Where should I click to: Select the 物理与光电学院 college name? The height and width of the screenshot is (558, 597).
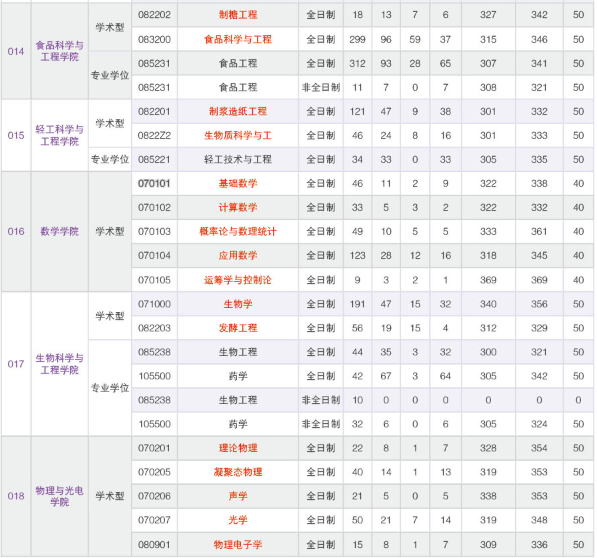60,496
